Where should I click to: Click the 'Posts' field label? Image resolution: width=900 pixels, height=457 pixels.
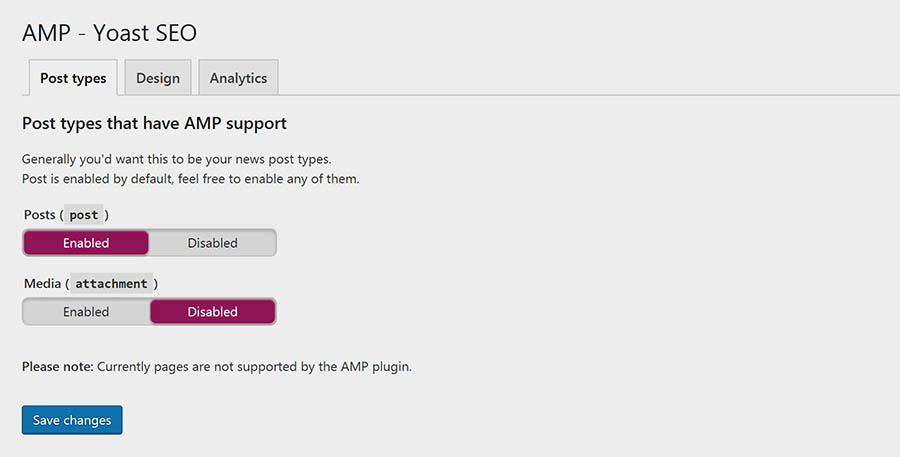pyautogui.click(x=40, y=215)
